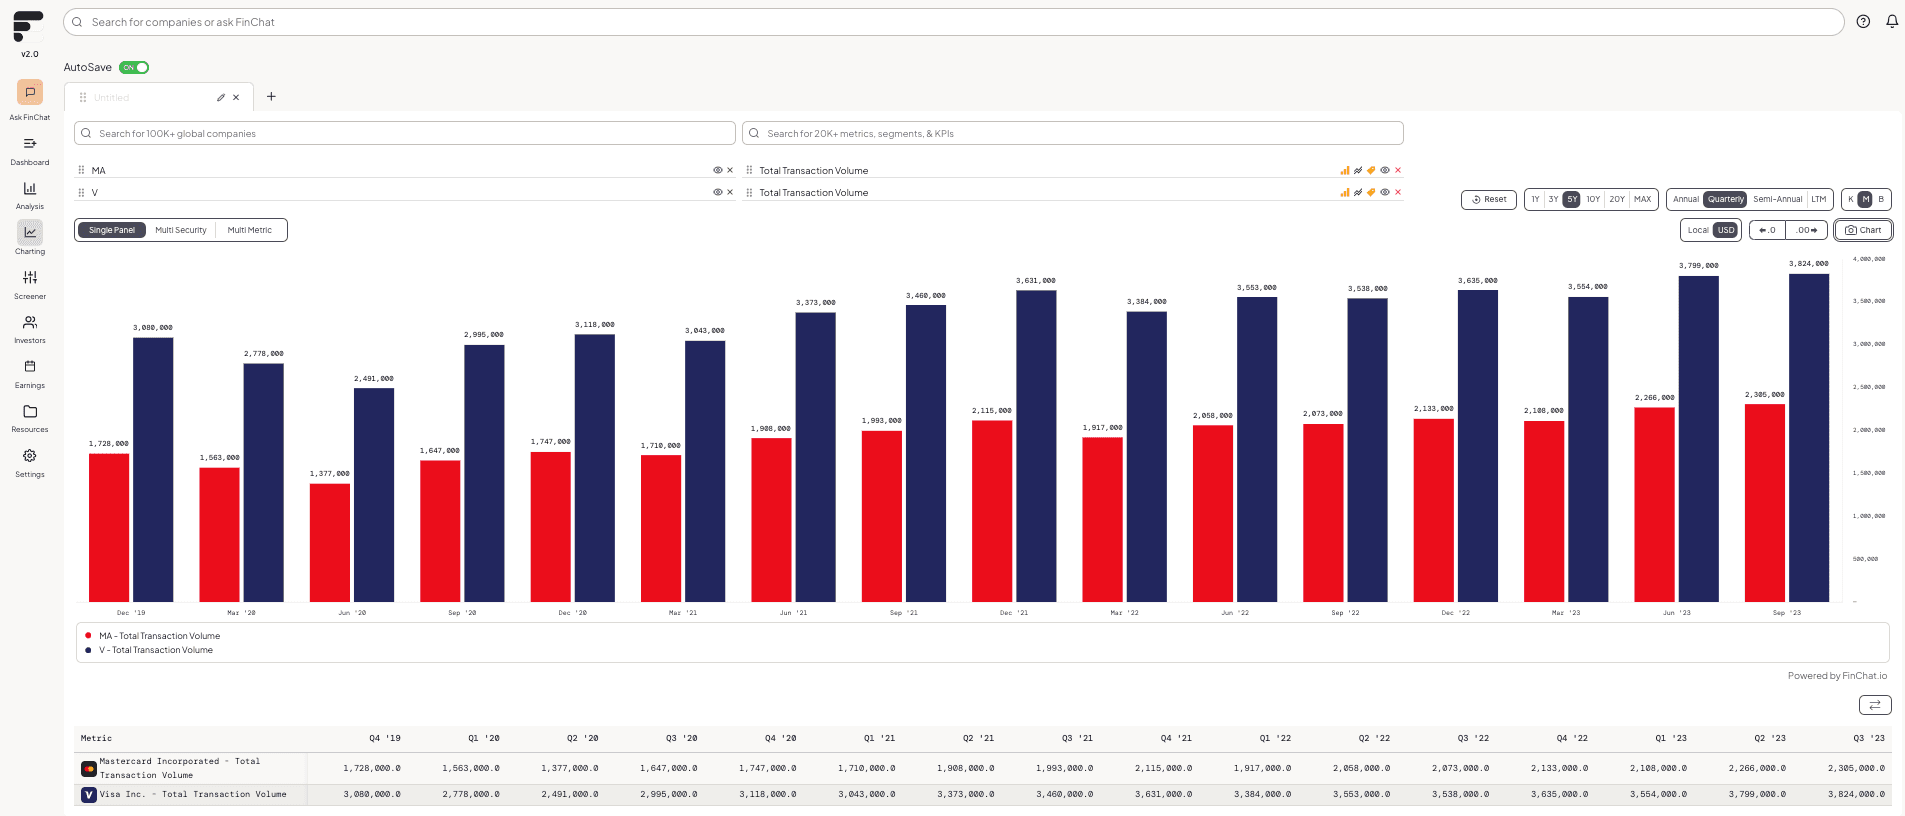Select the Quarterly period option
The height and width of the screenshot is (816, 1905).
click(1726, 199)
